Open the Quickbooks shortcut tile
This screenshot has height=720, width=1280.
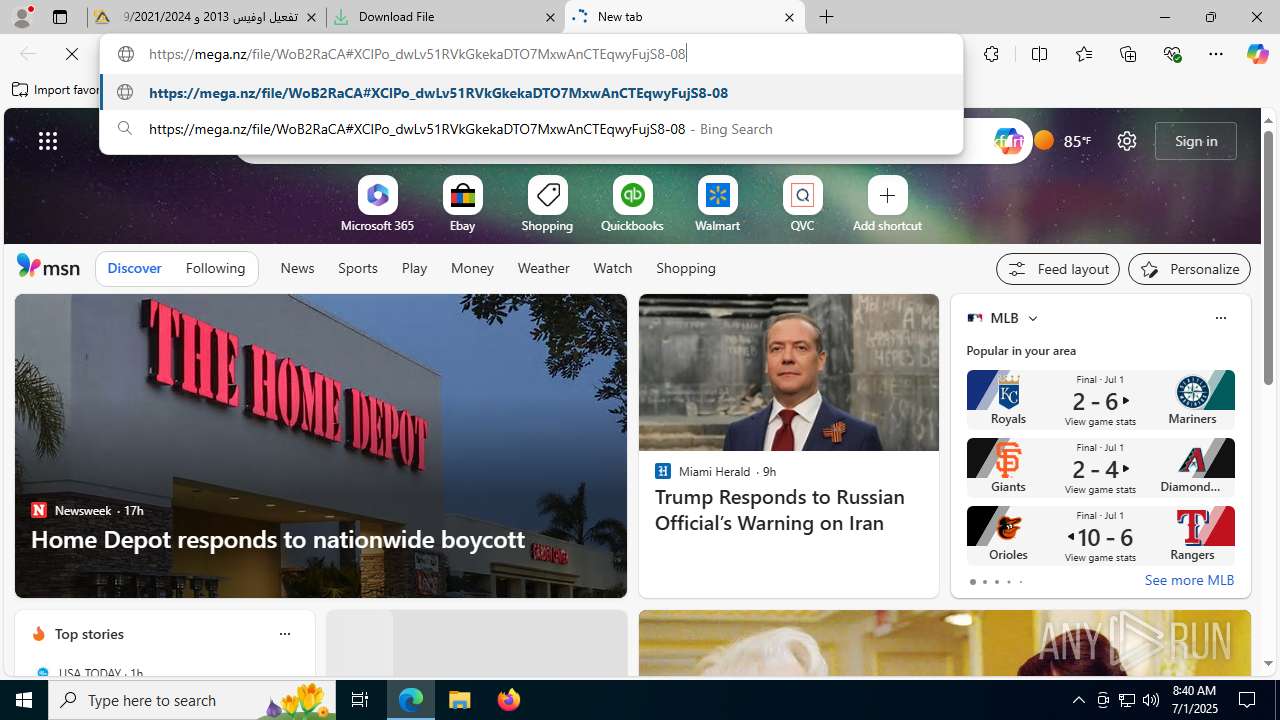point(632,206)
